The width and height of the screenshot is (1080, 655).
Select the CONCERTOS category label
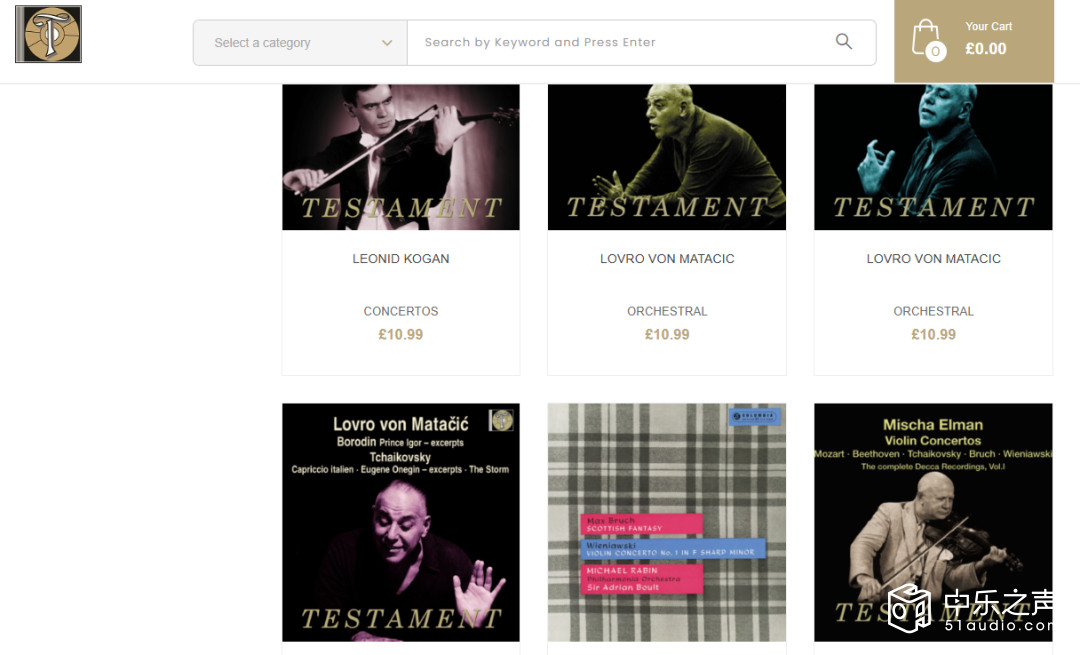point(401,311)
